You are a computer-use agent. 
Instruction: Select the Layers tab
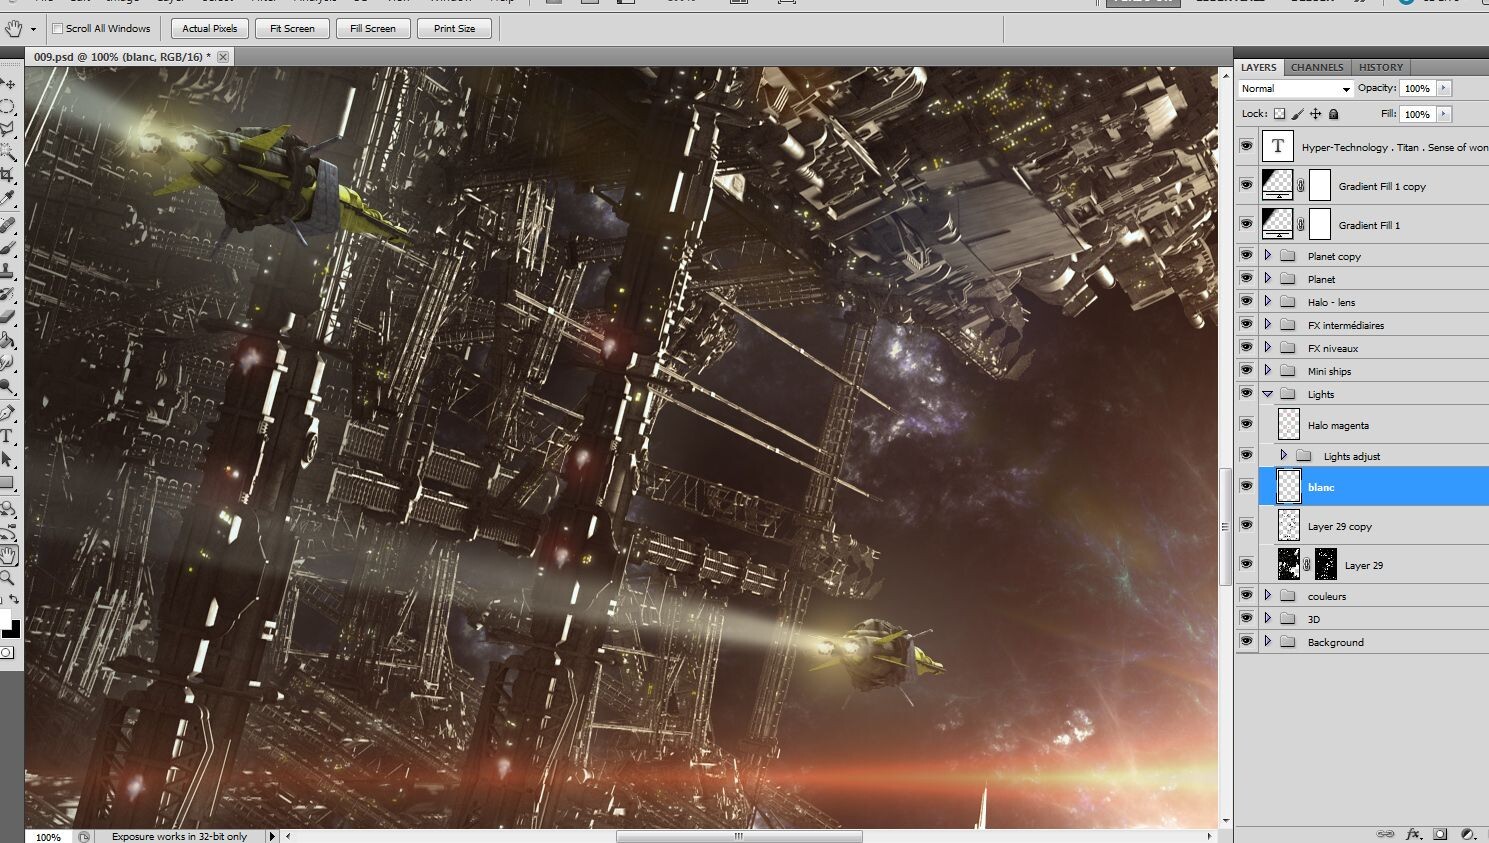point(1258,67)
